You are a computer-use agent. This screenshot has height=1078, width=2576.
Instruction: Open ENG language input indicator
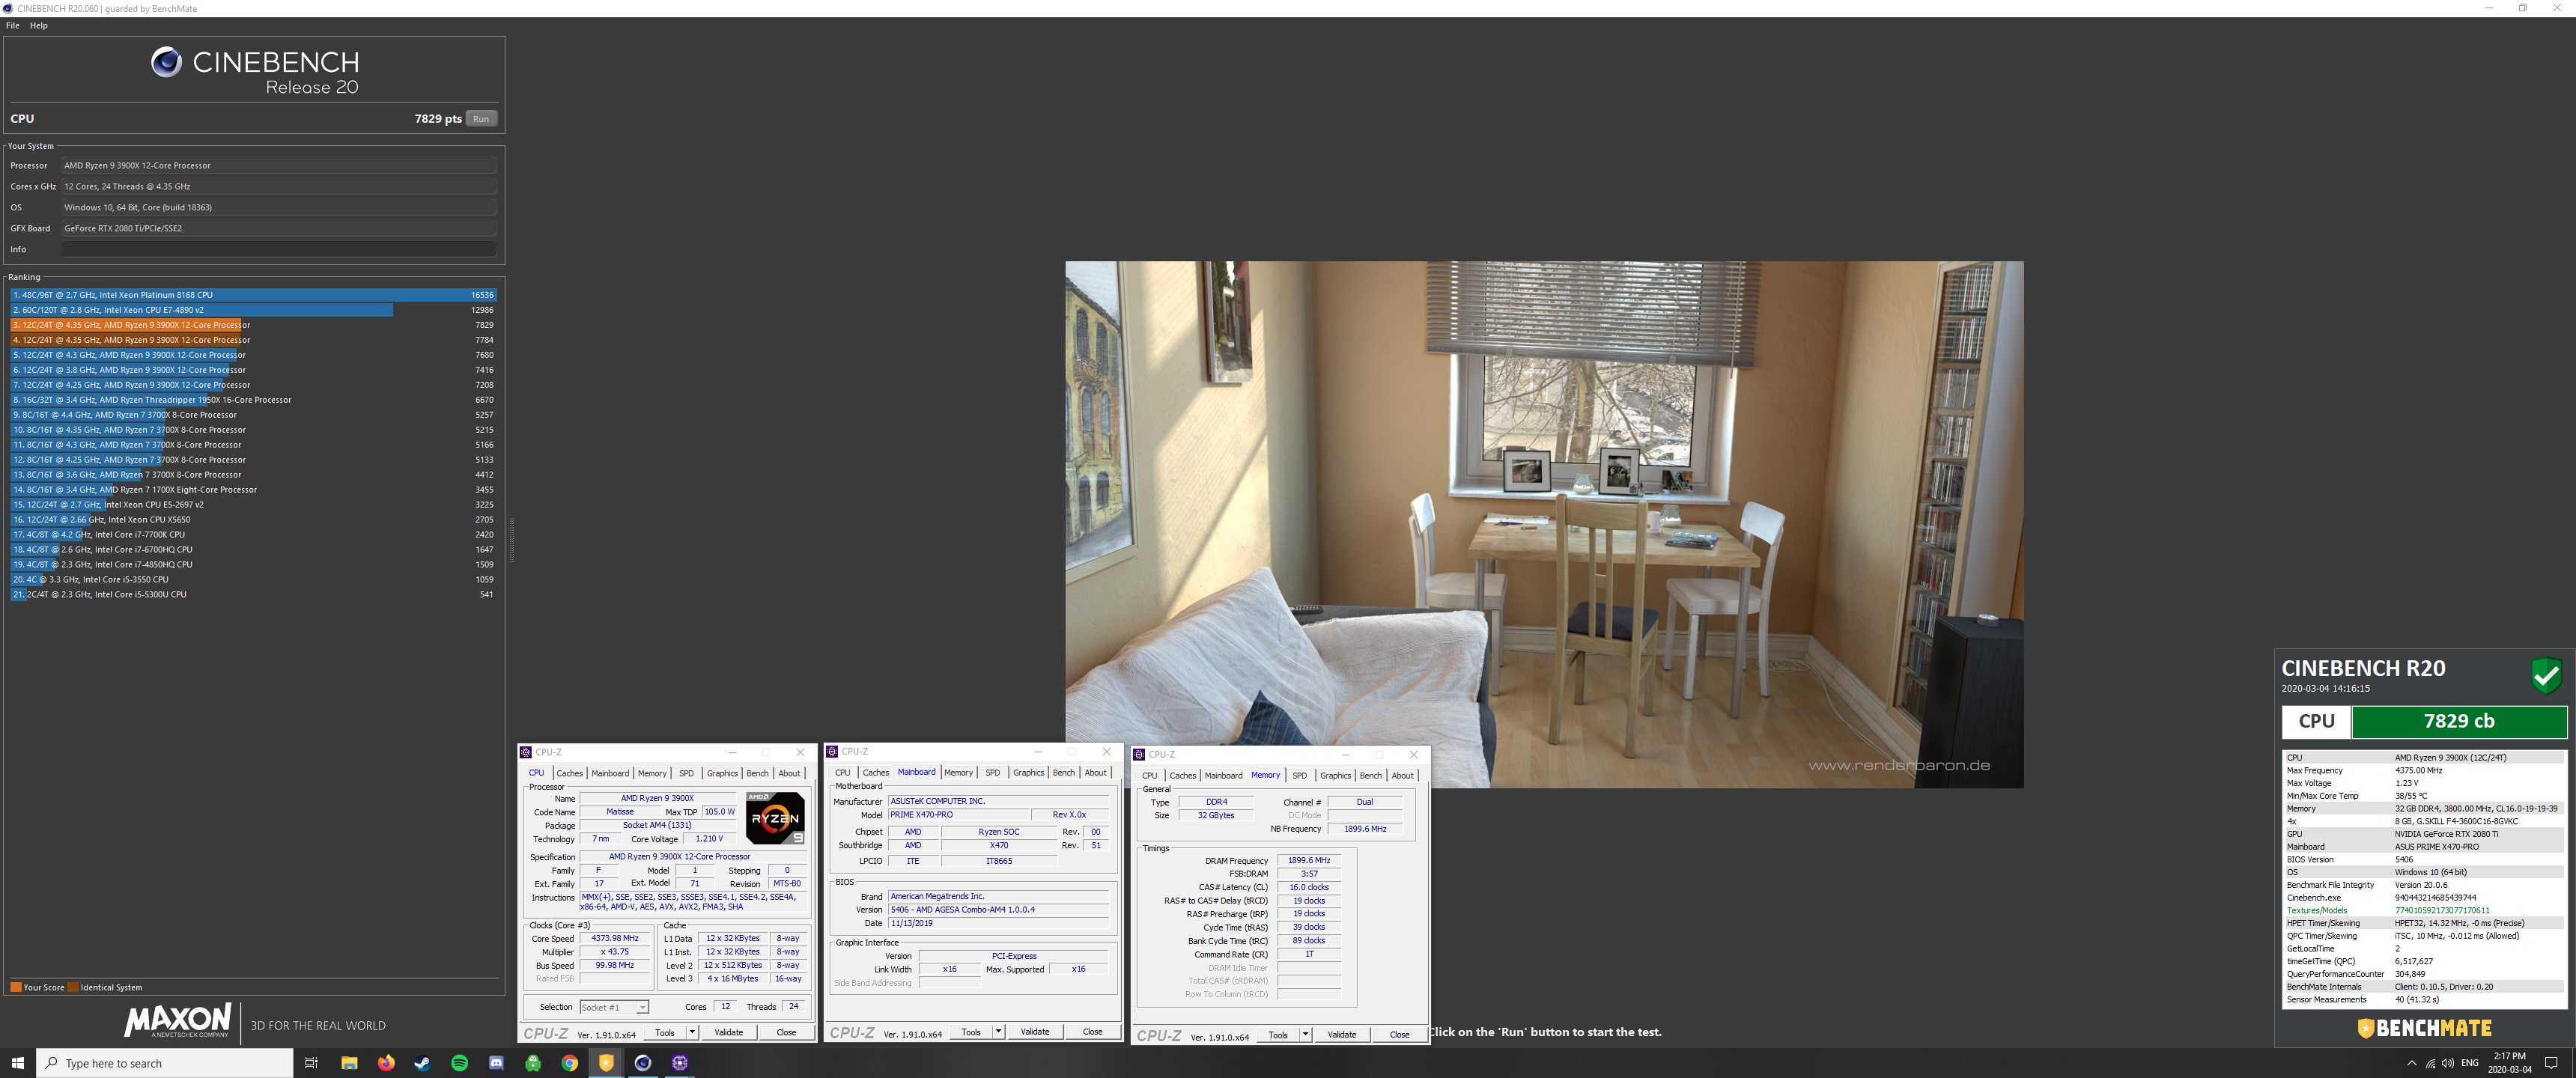2470,1063
